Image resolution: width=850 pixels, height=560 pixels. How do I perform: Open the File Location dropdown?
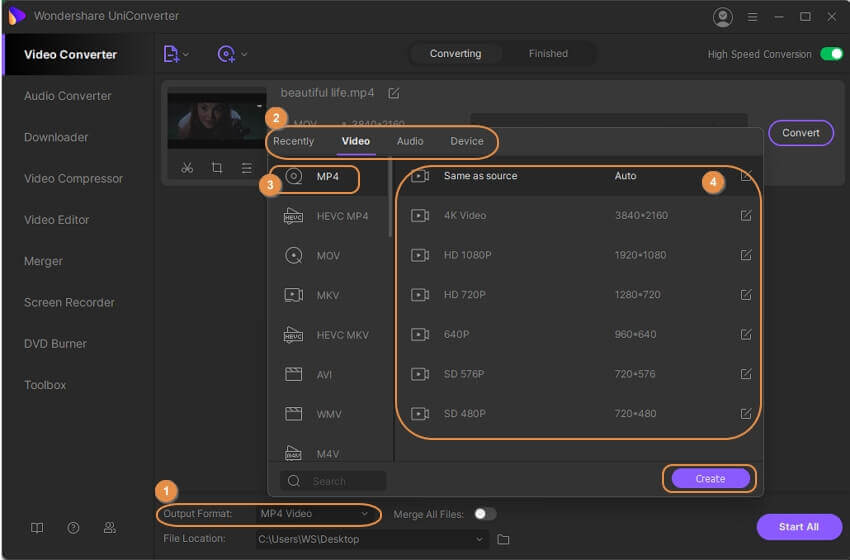tap(371, 539)
